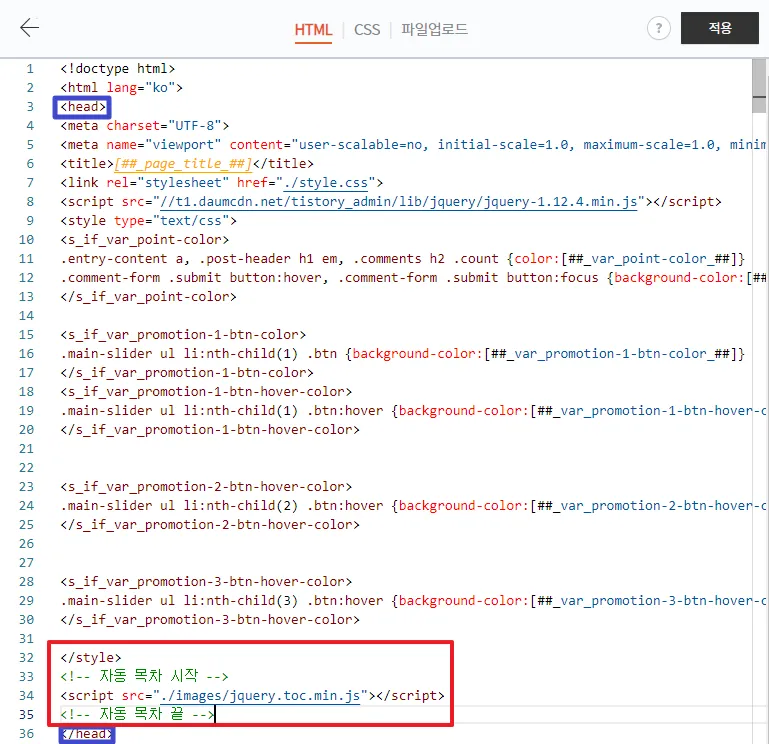The image size is (769, 744).
Task: Click </s_if_var_promotion-2-btn-hover-color> on line 25
Action: tap(210, 525)
